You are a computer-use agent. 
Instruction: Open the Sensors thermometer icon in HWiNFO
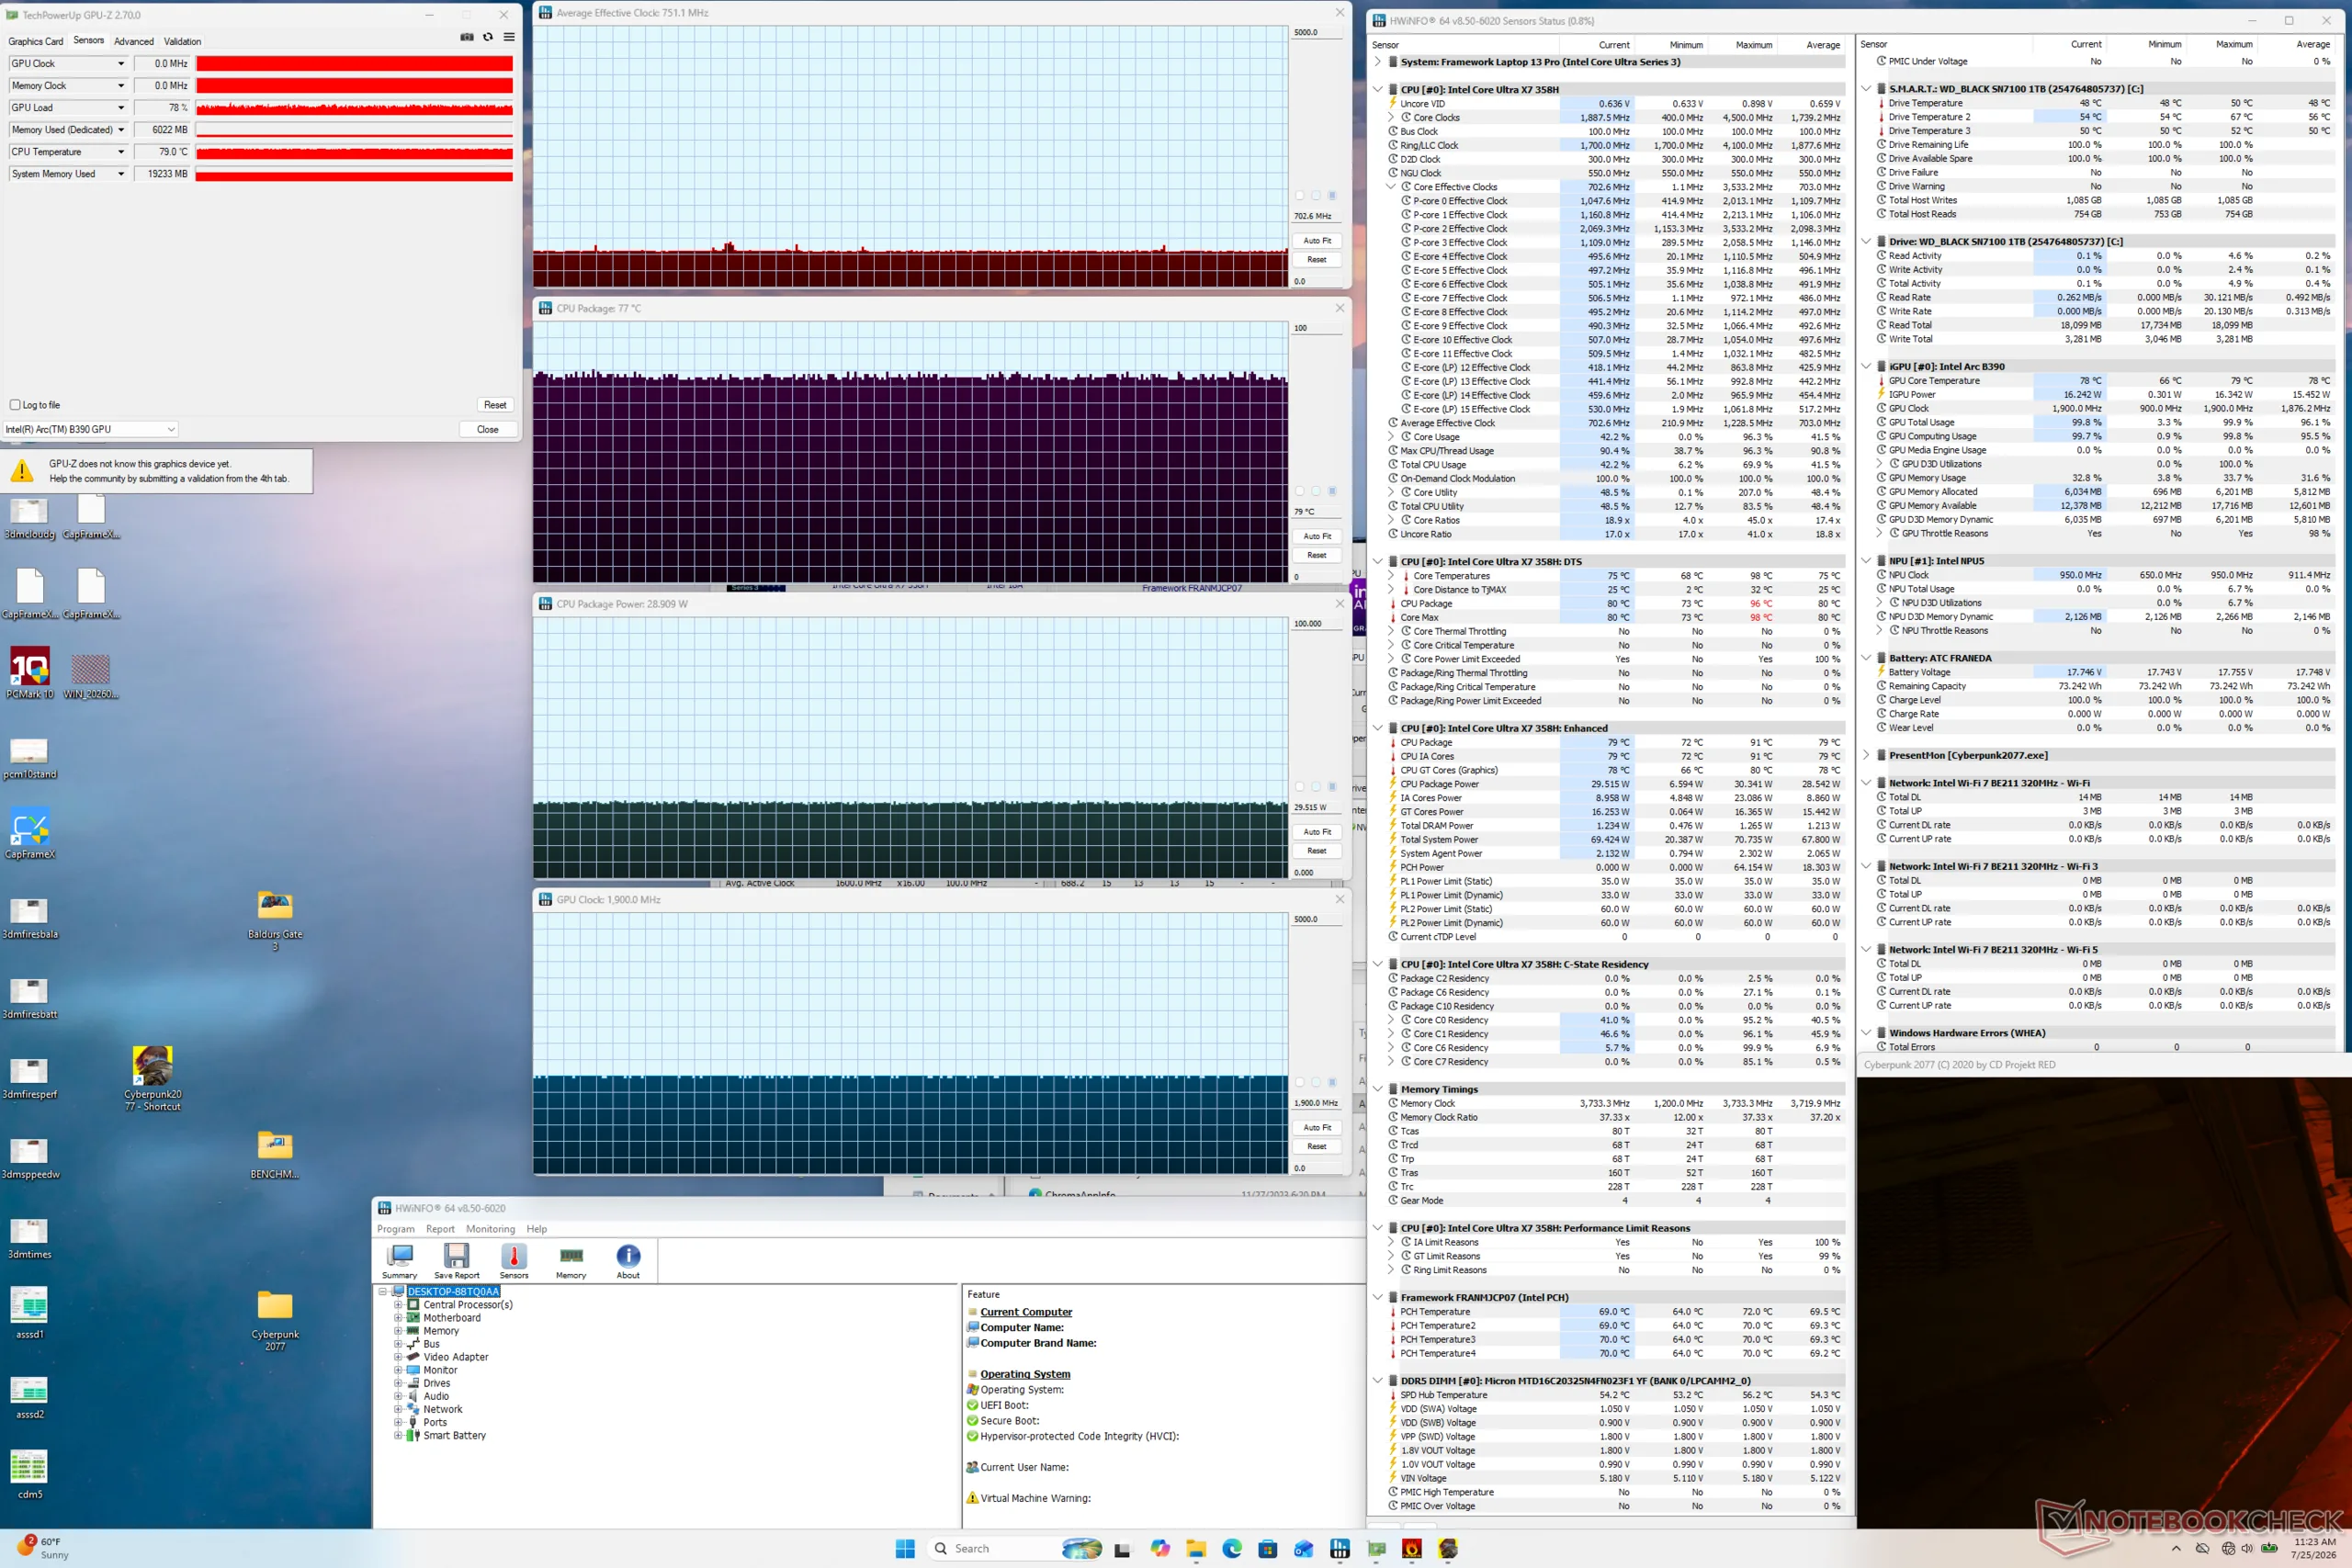click(514, 1262)
